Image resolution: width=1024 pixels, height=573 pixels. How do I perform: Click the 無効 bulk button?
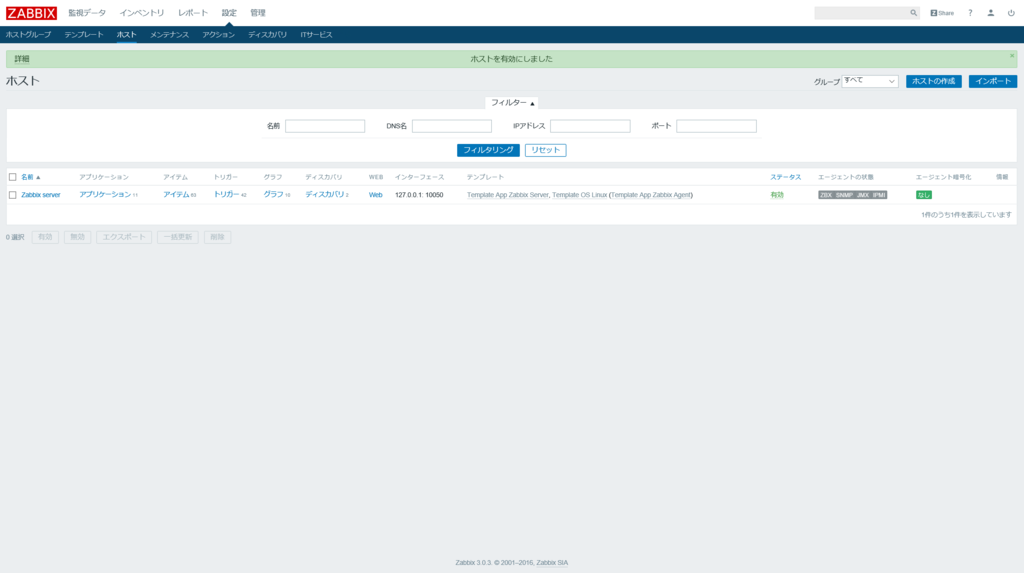pyautogui.click(x=78, y=237)
